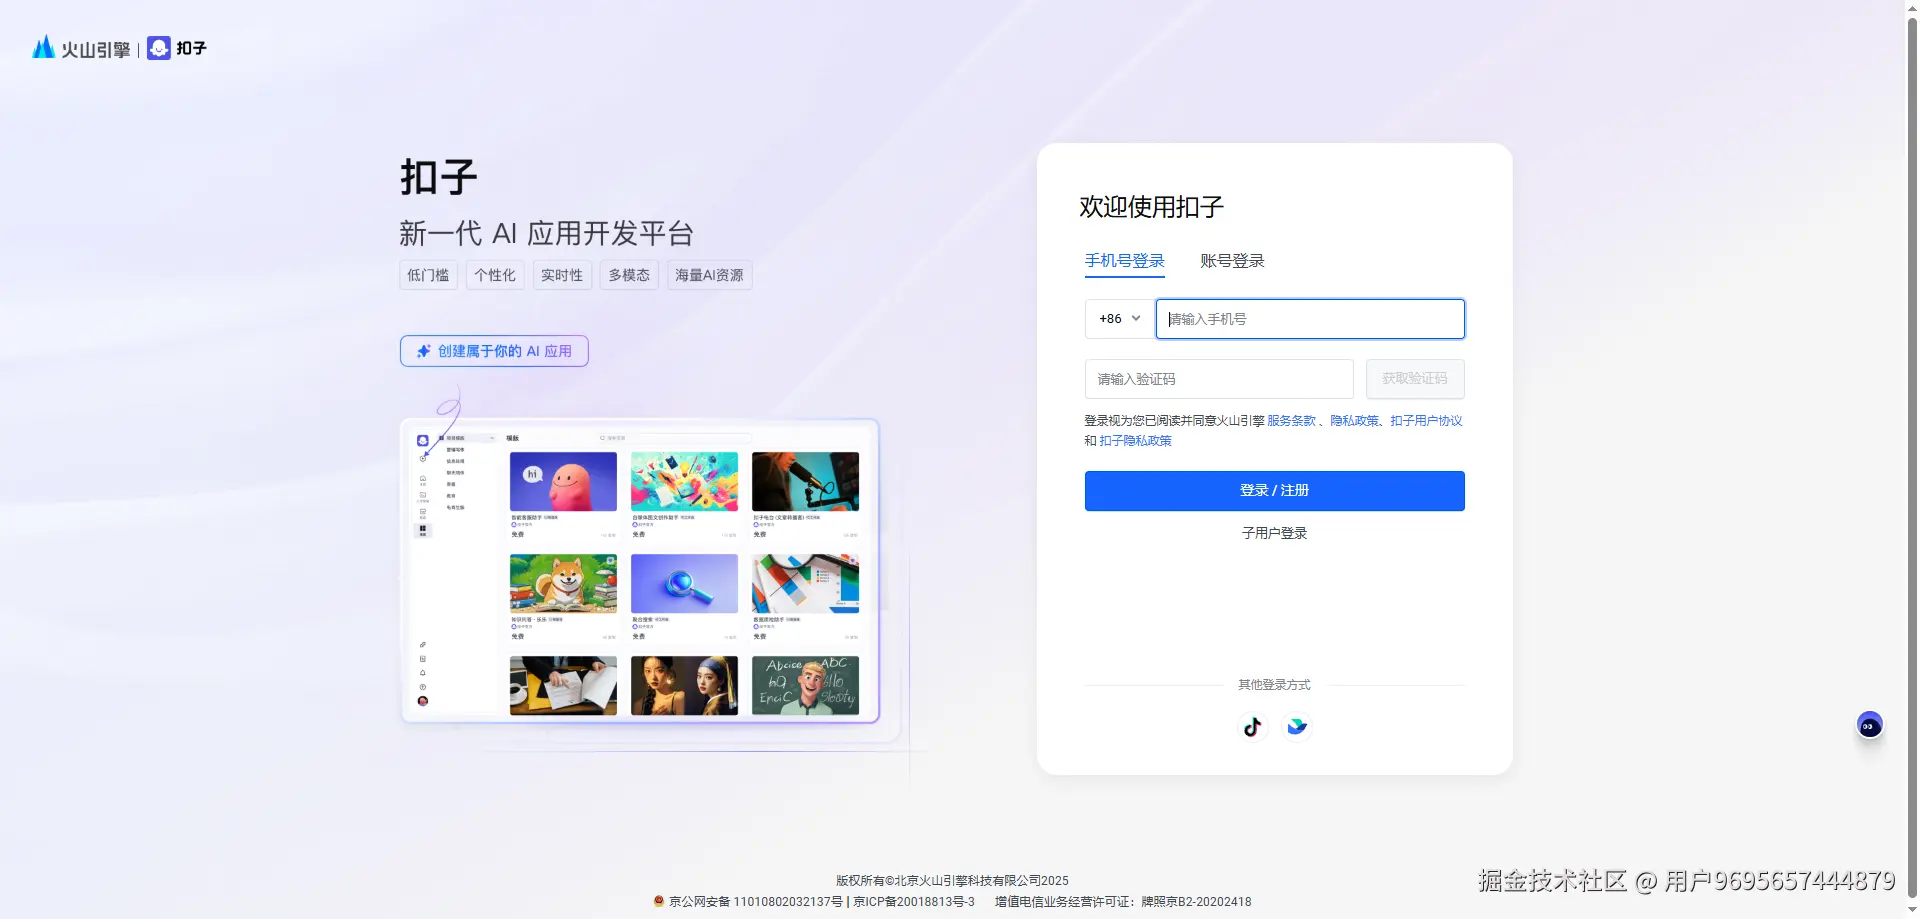Viewport: 1920px width, 919px height.
Task: Click the pink blob template thumbnail
Action: tap(563, 482)
